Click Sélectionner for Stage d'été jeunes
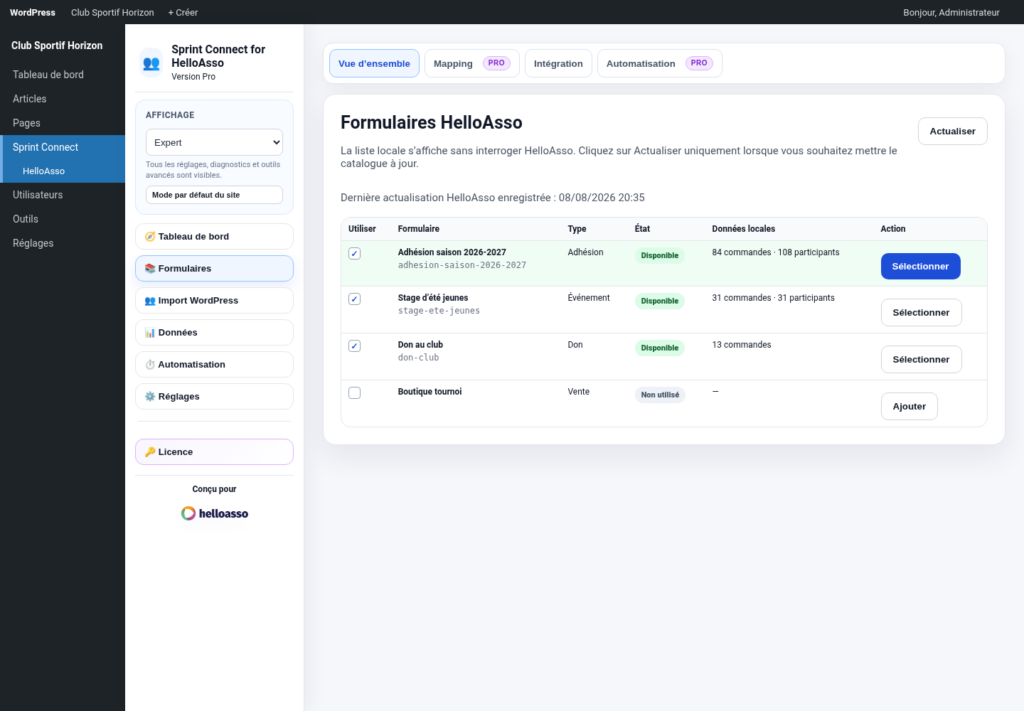Viewport: 1024px width, 711px height. coord(921,313)
